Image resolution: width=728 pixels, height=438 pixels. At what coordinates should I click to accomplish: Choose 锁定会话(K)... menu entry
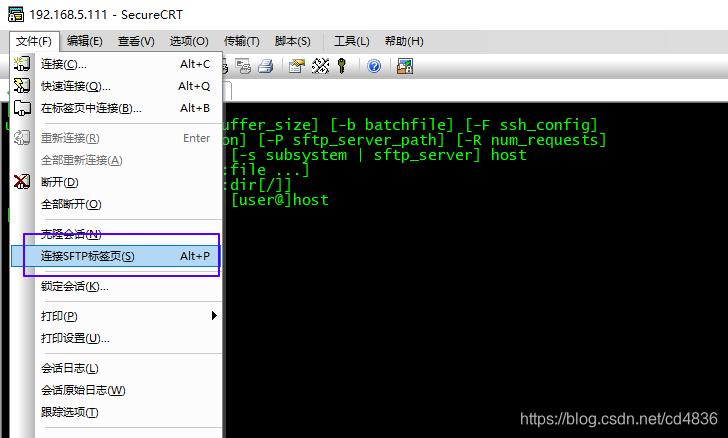pos(116,287)
